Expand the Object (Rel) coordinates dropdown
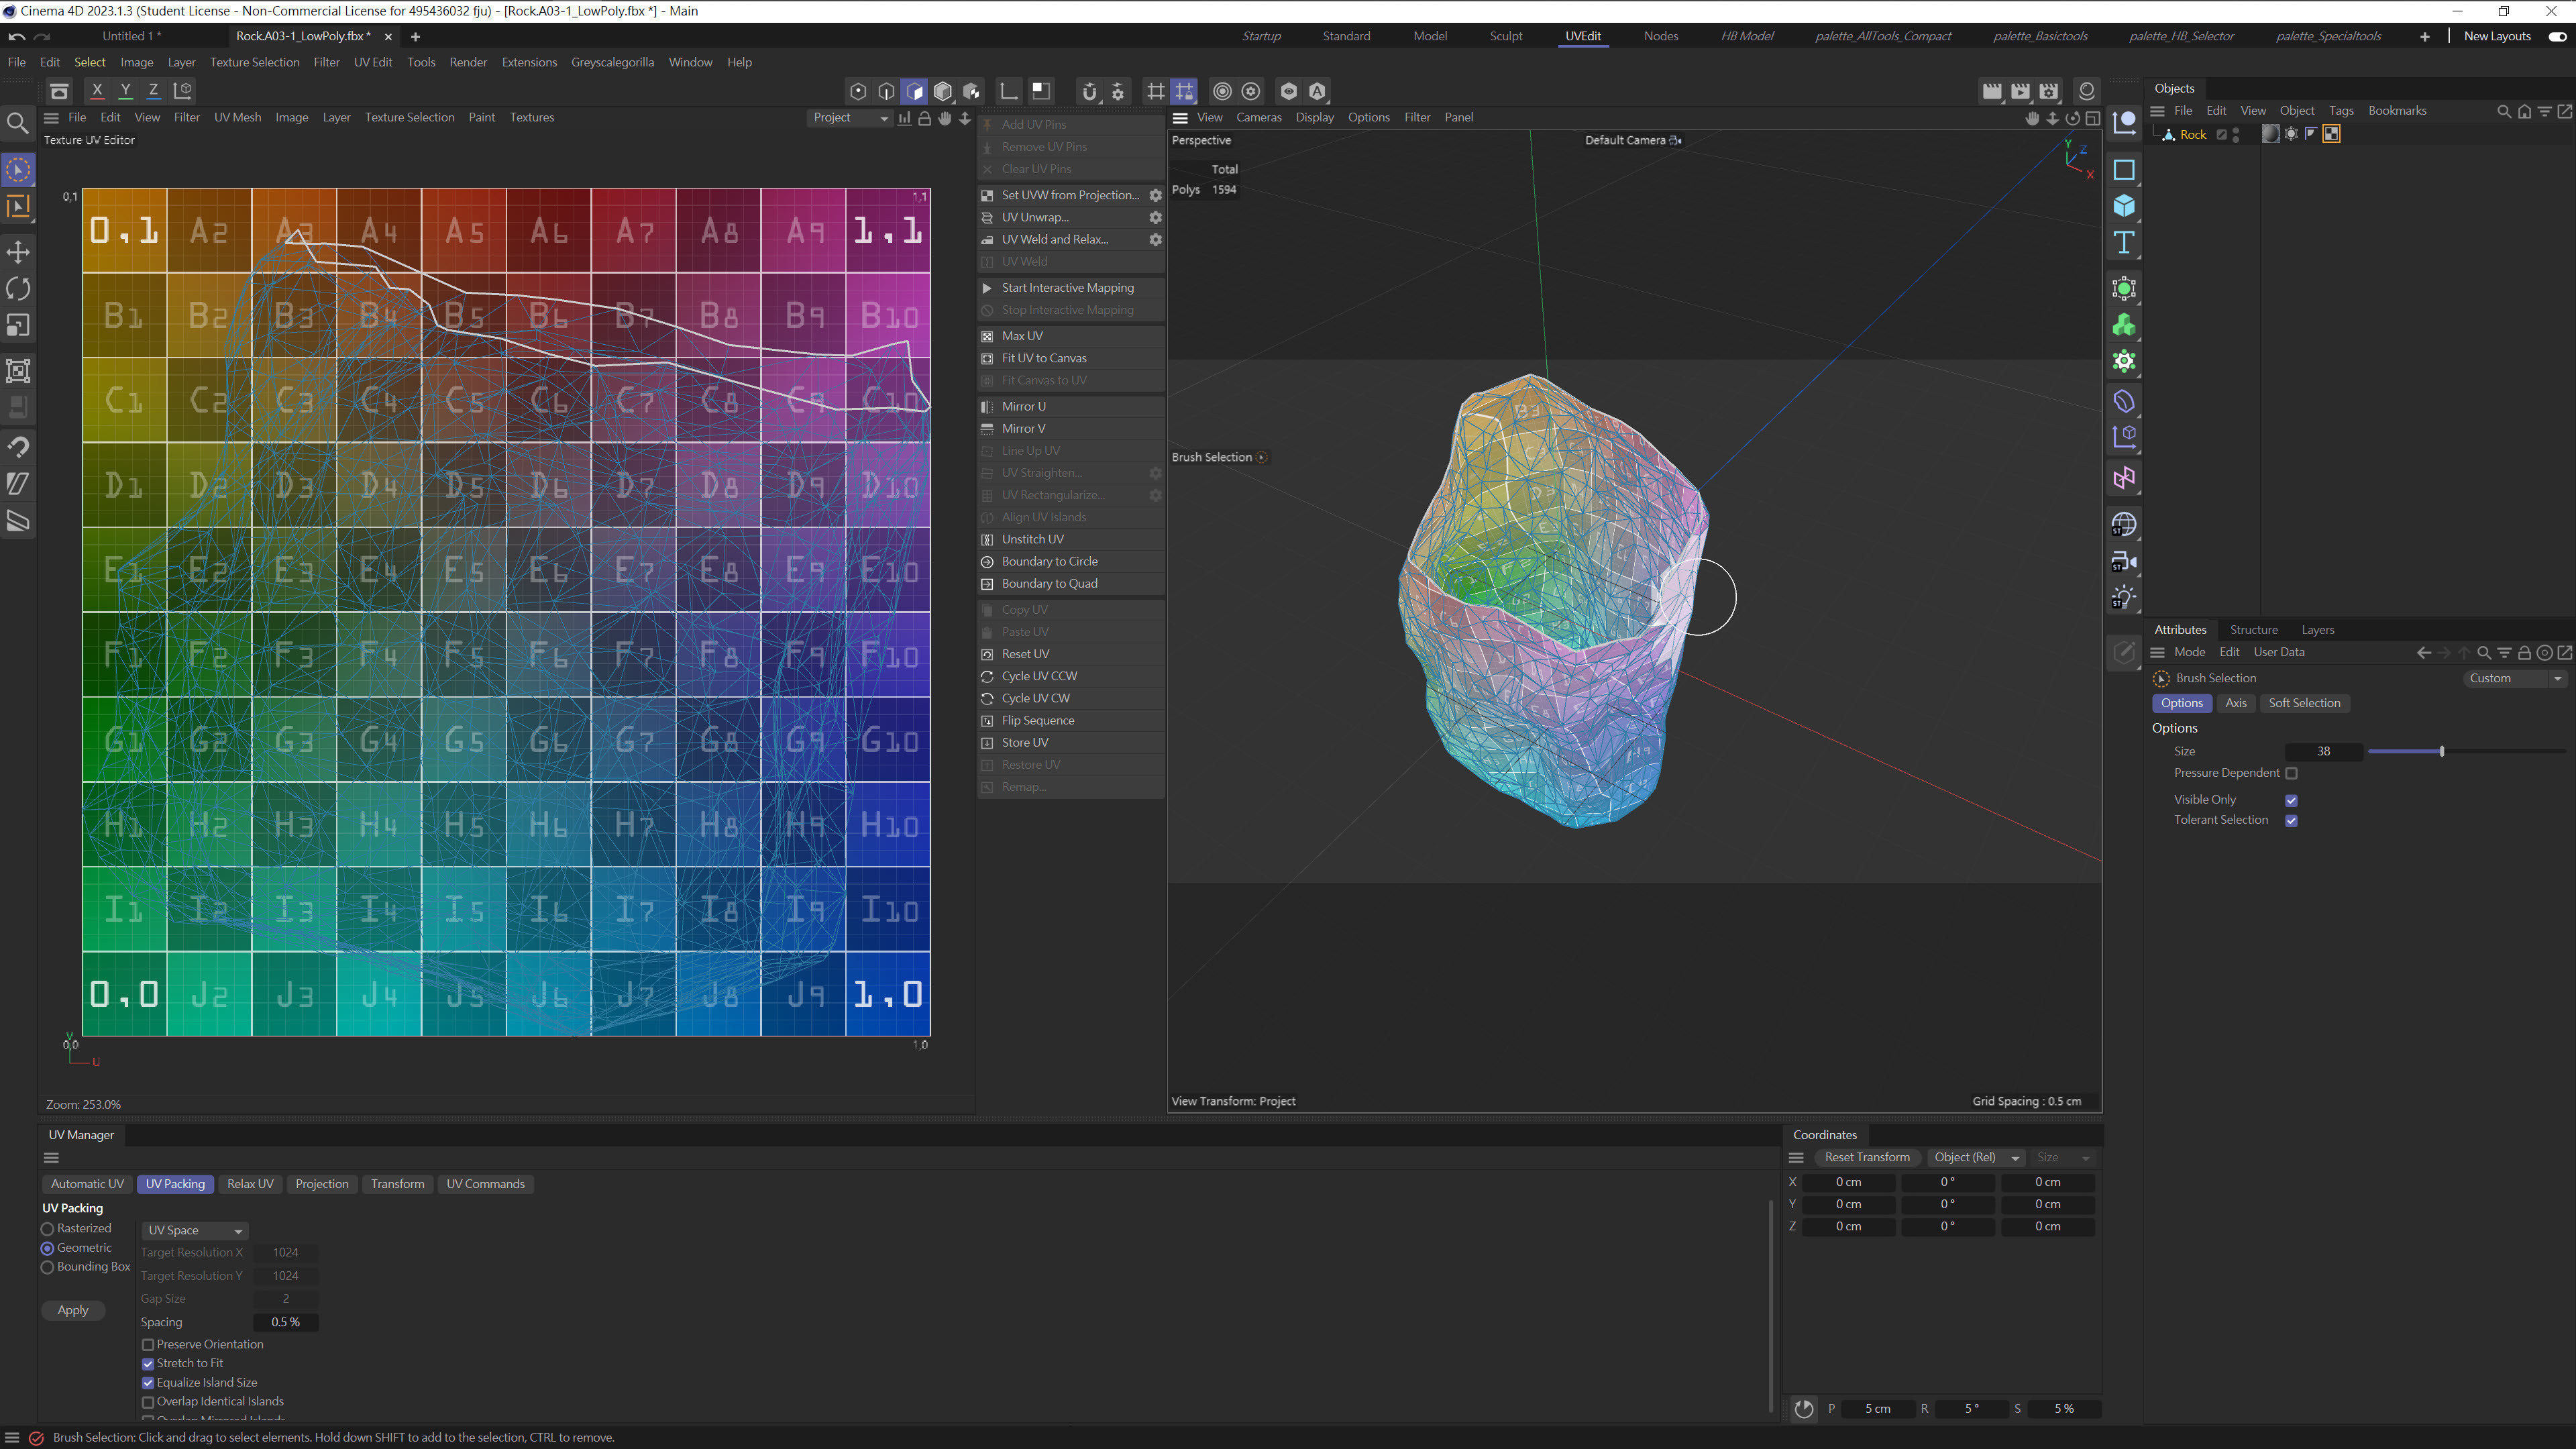Image resolution: width=2576 pixels, height=1449 pixels. click(1976, 1157)
